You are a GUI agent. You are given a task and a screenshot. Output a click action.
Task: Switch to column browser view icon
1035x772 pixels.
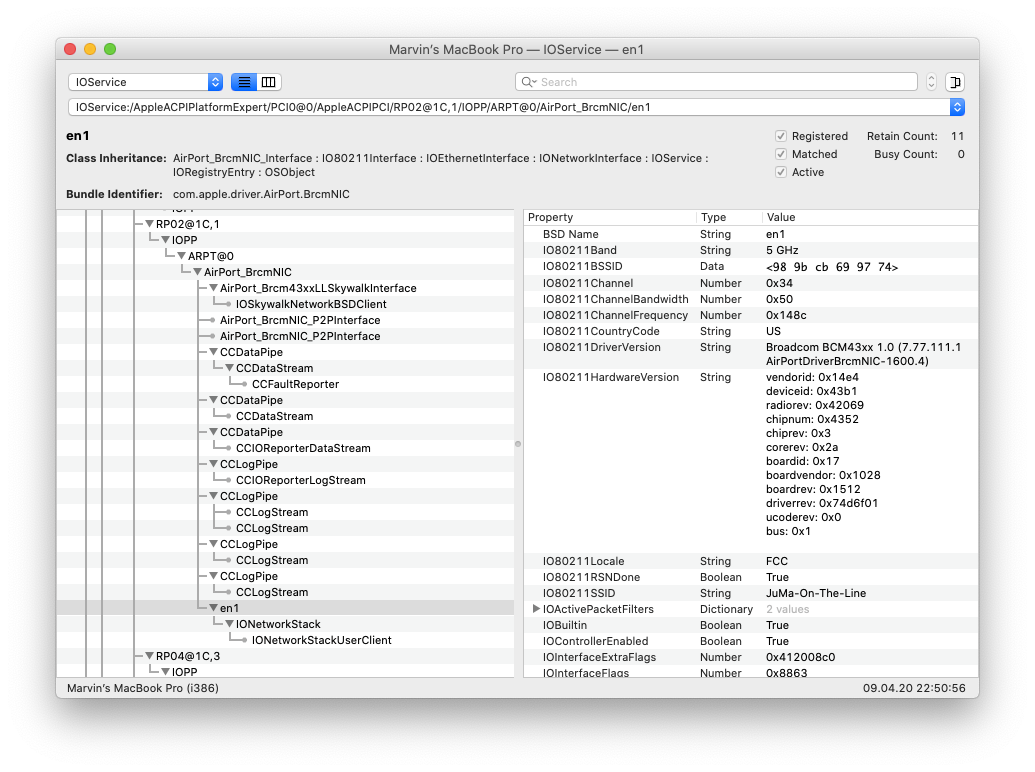pos(269,82)
